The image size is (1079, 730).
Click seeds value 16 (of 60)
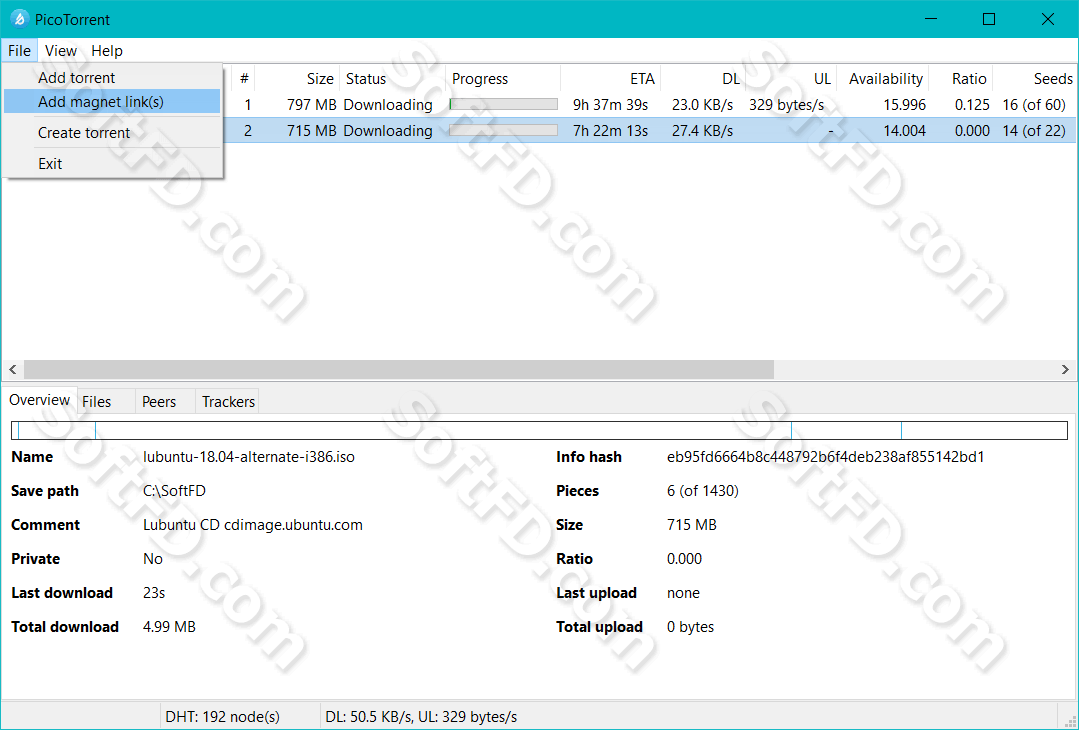point(1034,105)
